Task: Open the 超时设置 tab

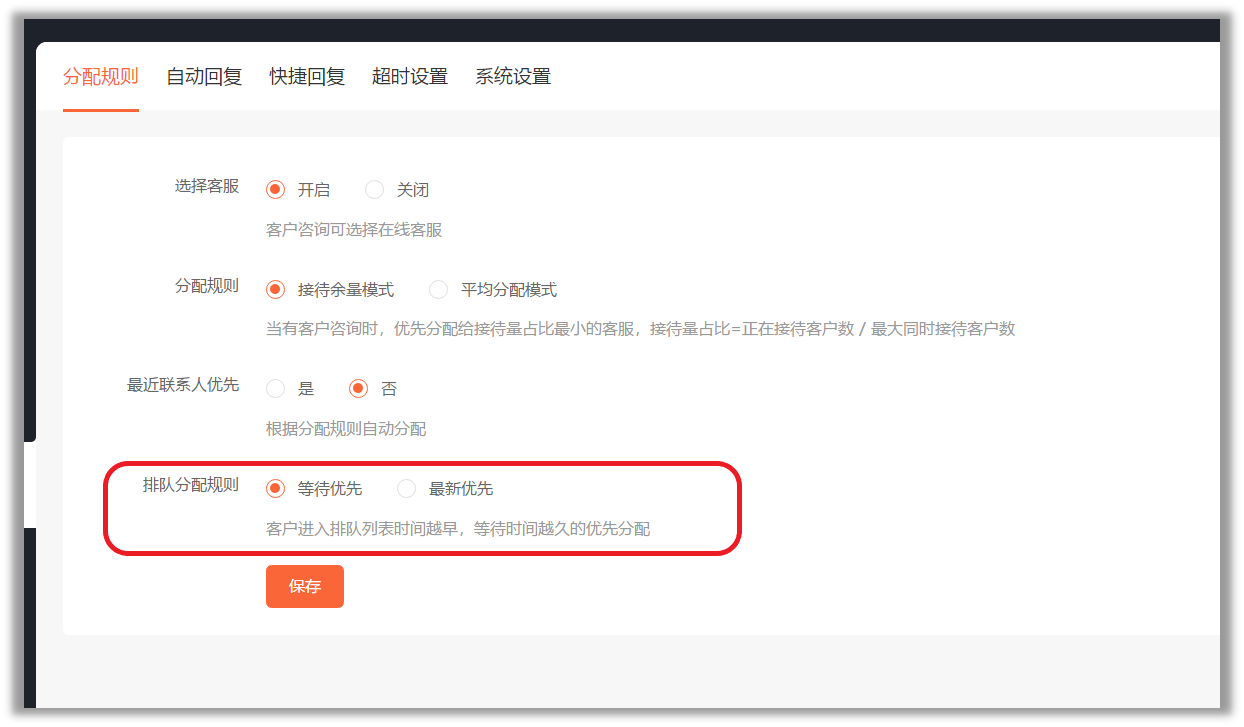Action: coord(410,77)
